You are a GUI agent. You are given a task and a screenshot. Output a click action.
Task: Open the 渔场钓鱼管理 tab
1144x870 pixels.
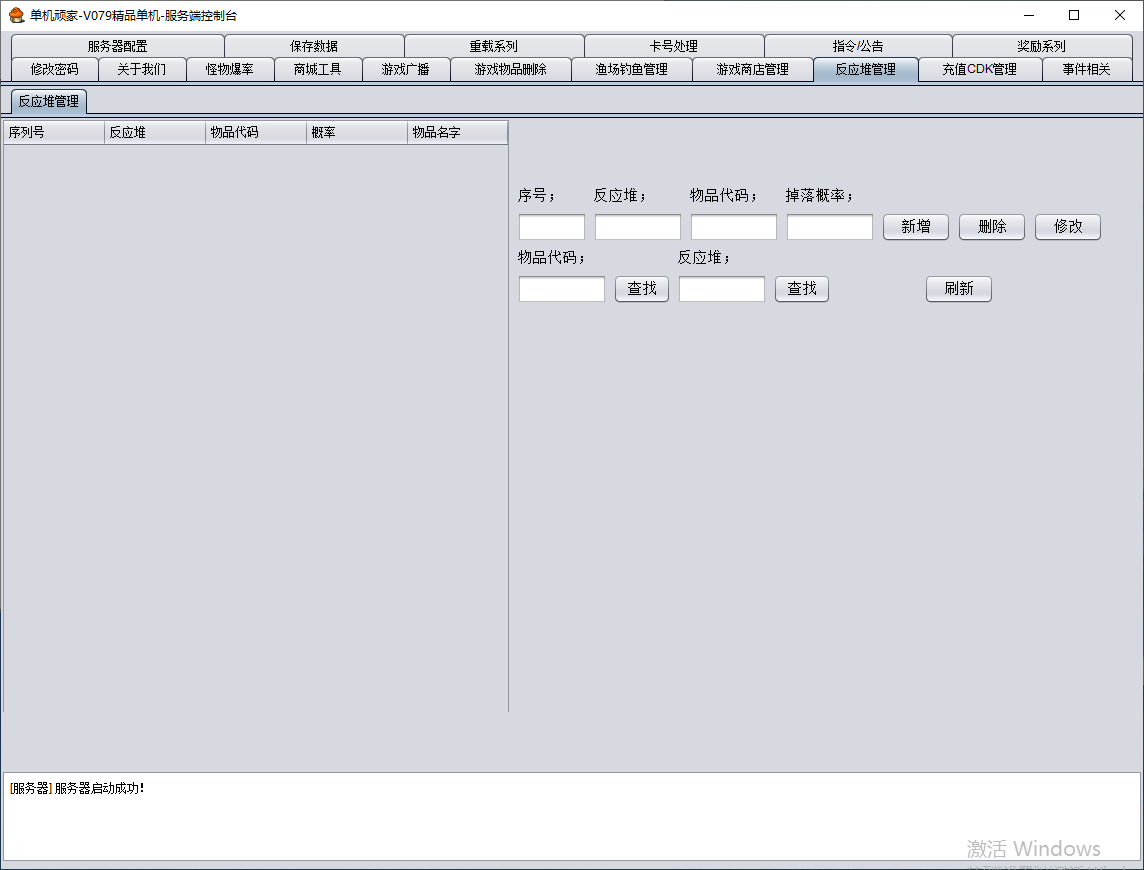631,69
